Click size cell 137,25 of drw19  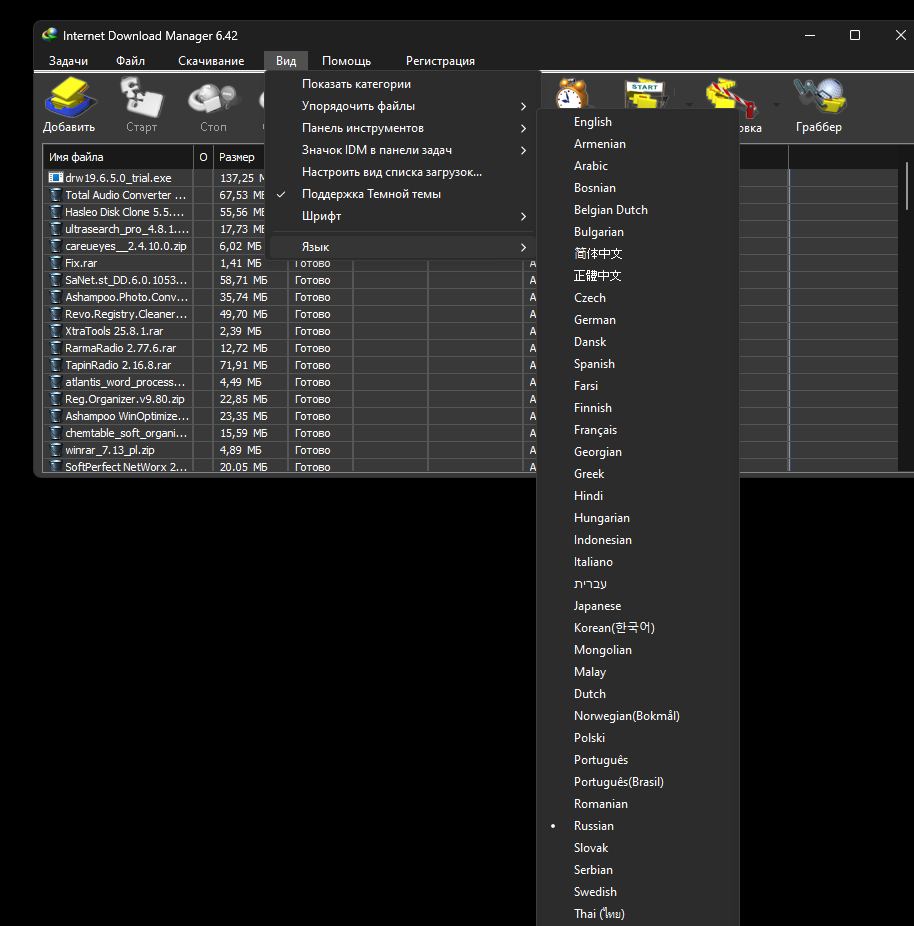click(x=239, y=178)
